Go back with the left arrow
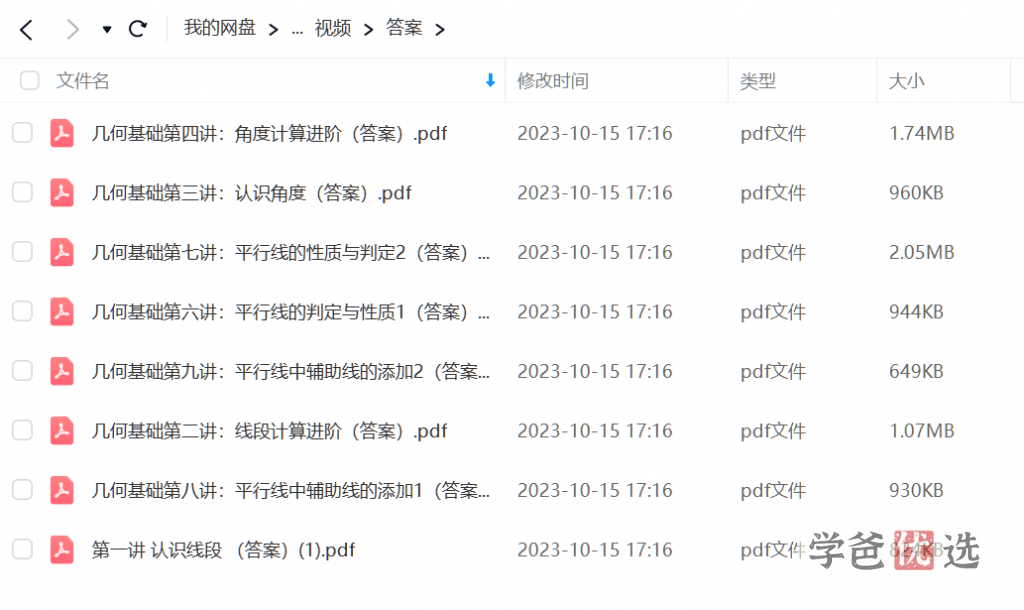This screenshot has height=610, width=1024. 26,29
